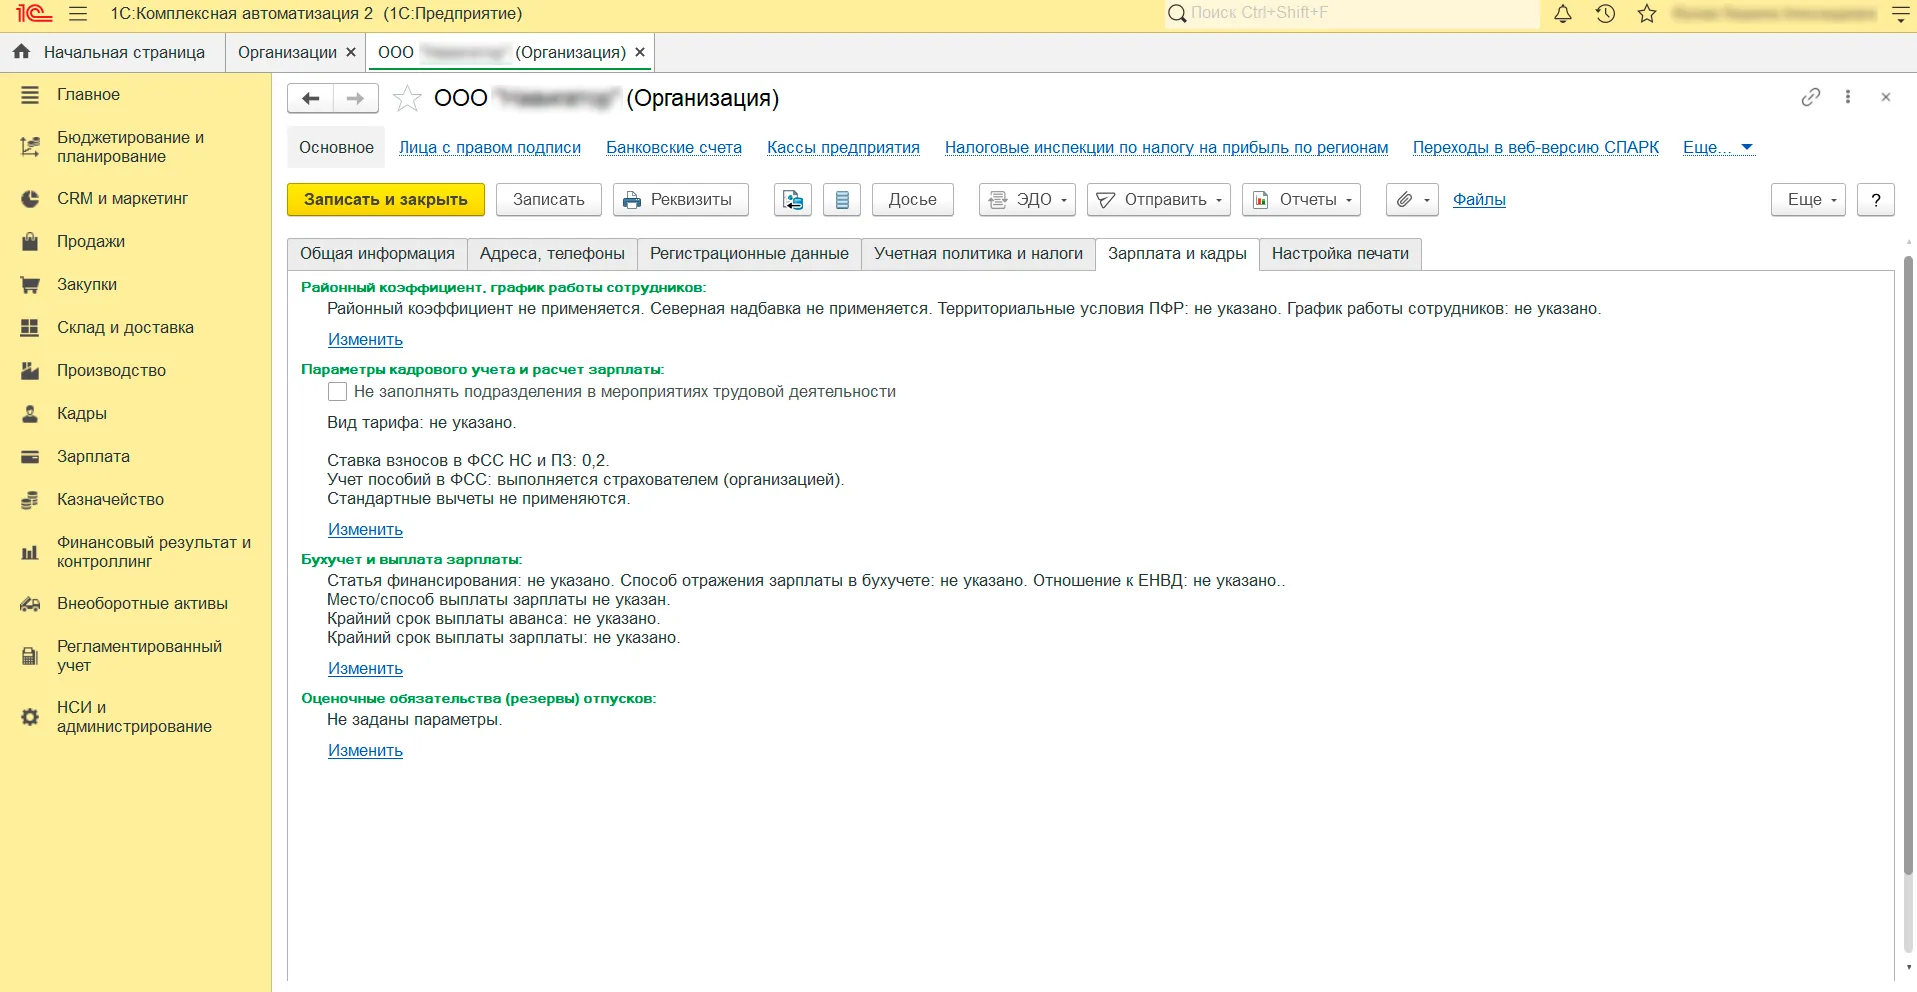Screen dimensions: 1917x992
Task: Expand the ЭДО dropdown
Action: coord(1027,200)
